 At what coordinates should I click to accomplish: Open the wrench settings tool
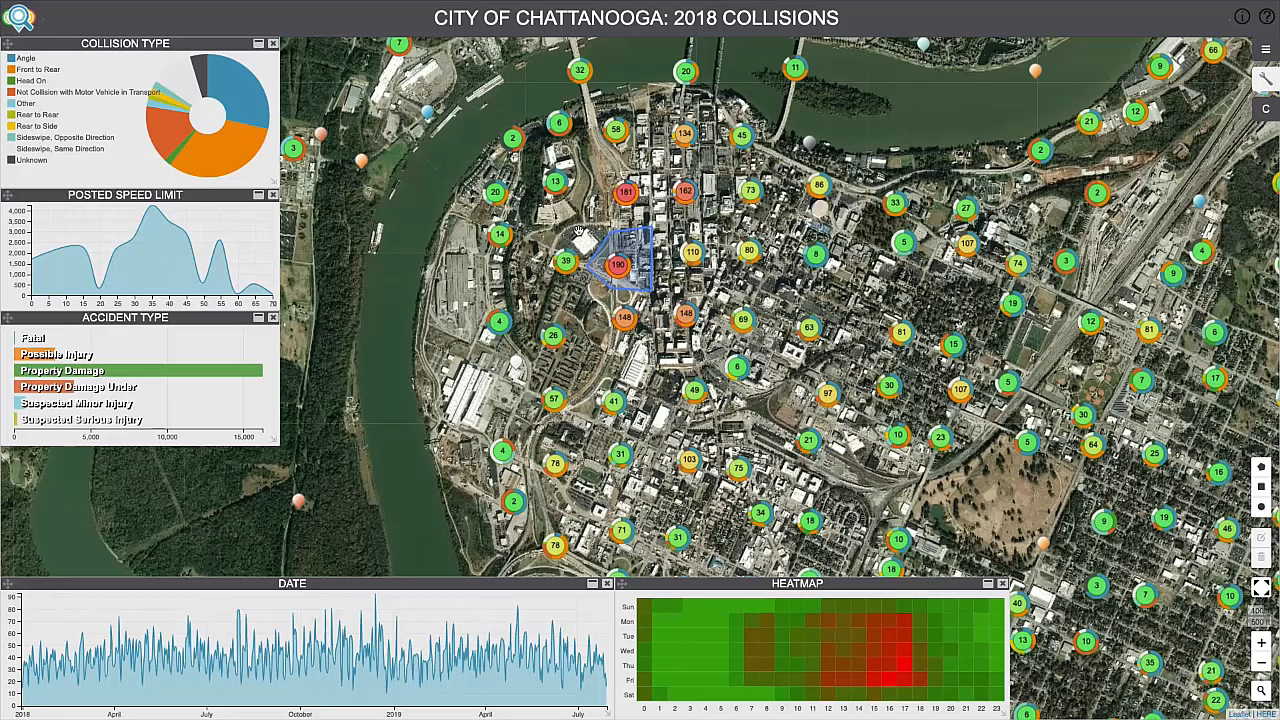1266,78
